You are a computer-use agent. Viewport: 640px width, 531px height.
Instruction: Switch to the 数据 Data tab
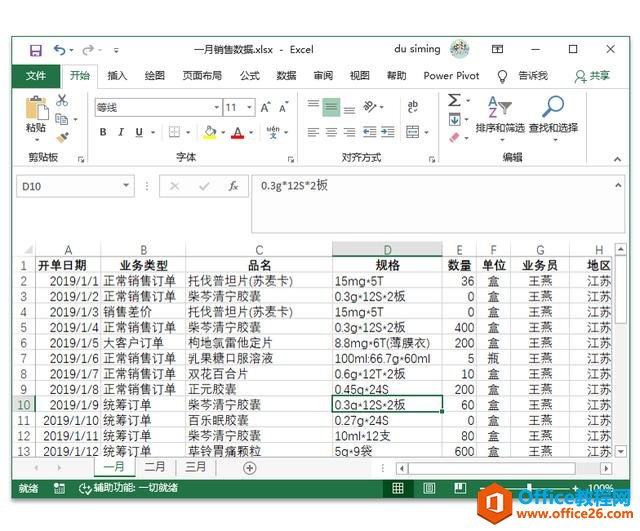tap(286, 76)
